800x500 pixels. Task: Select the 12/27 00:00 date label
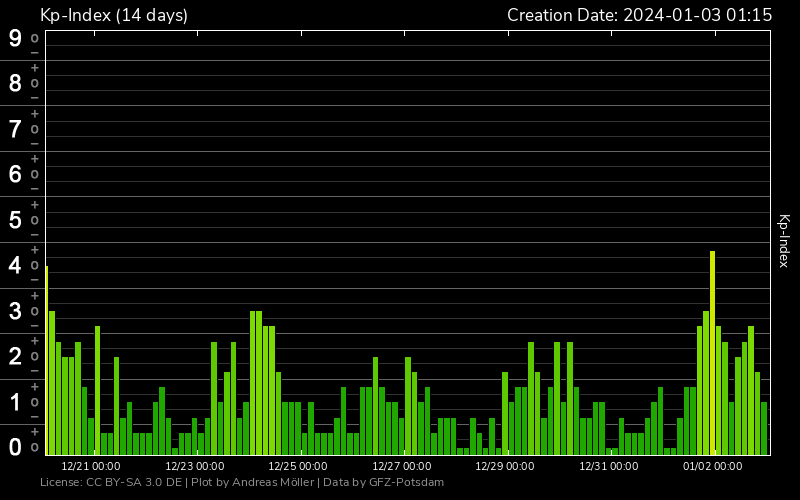click(x=402, y=466)
